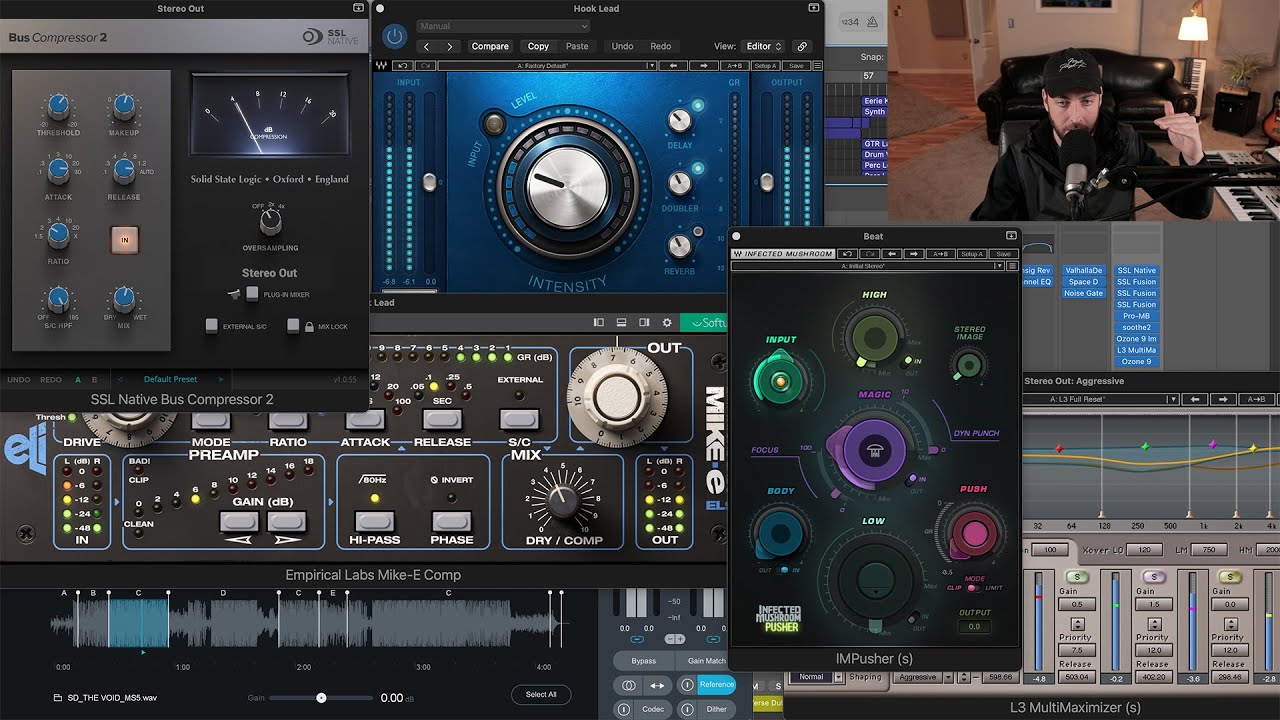This screenshot has width=1280, height=720.
Task: Toggle the PHASE invert button on Mike-E Comp
Action: [451, 521]
